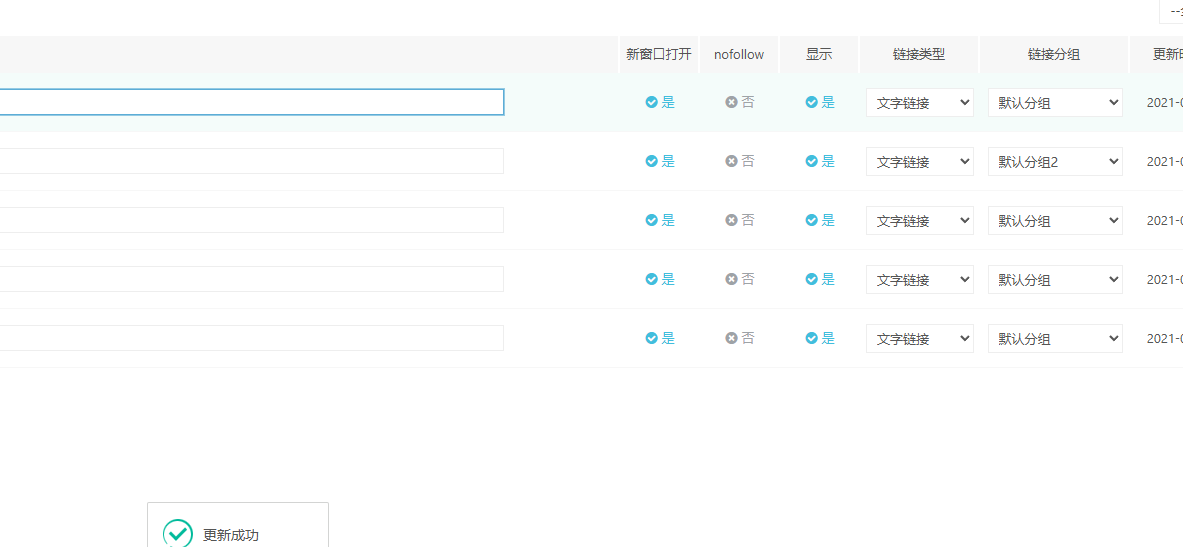Click the nofollow column header
Image resolution: width=1183 pixels, height=547 pixels.
coord(739,54)
